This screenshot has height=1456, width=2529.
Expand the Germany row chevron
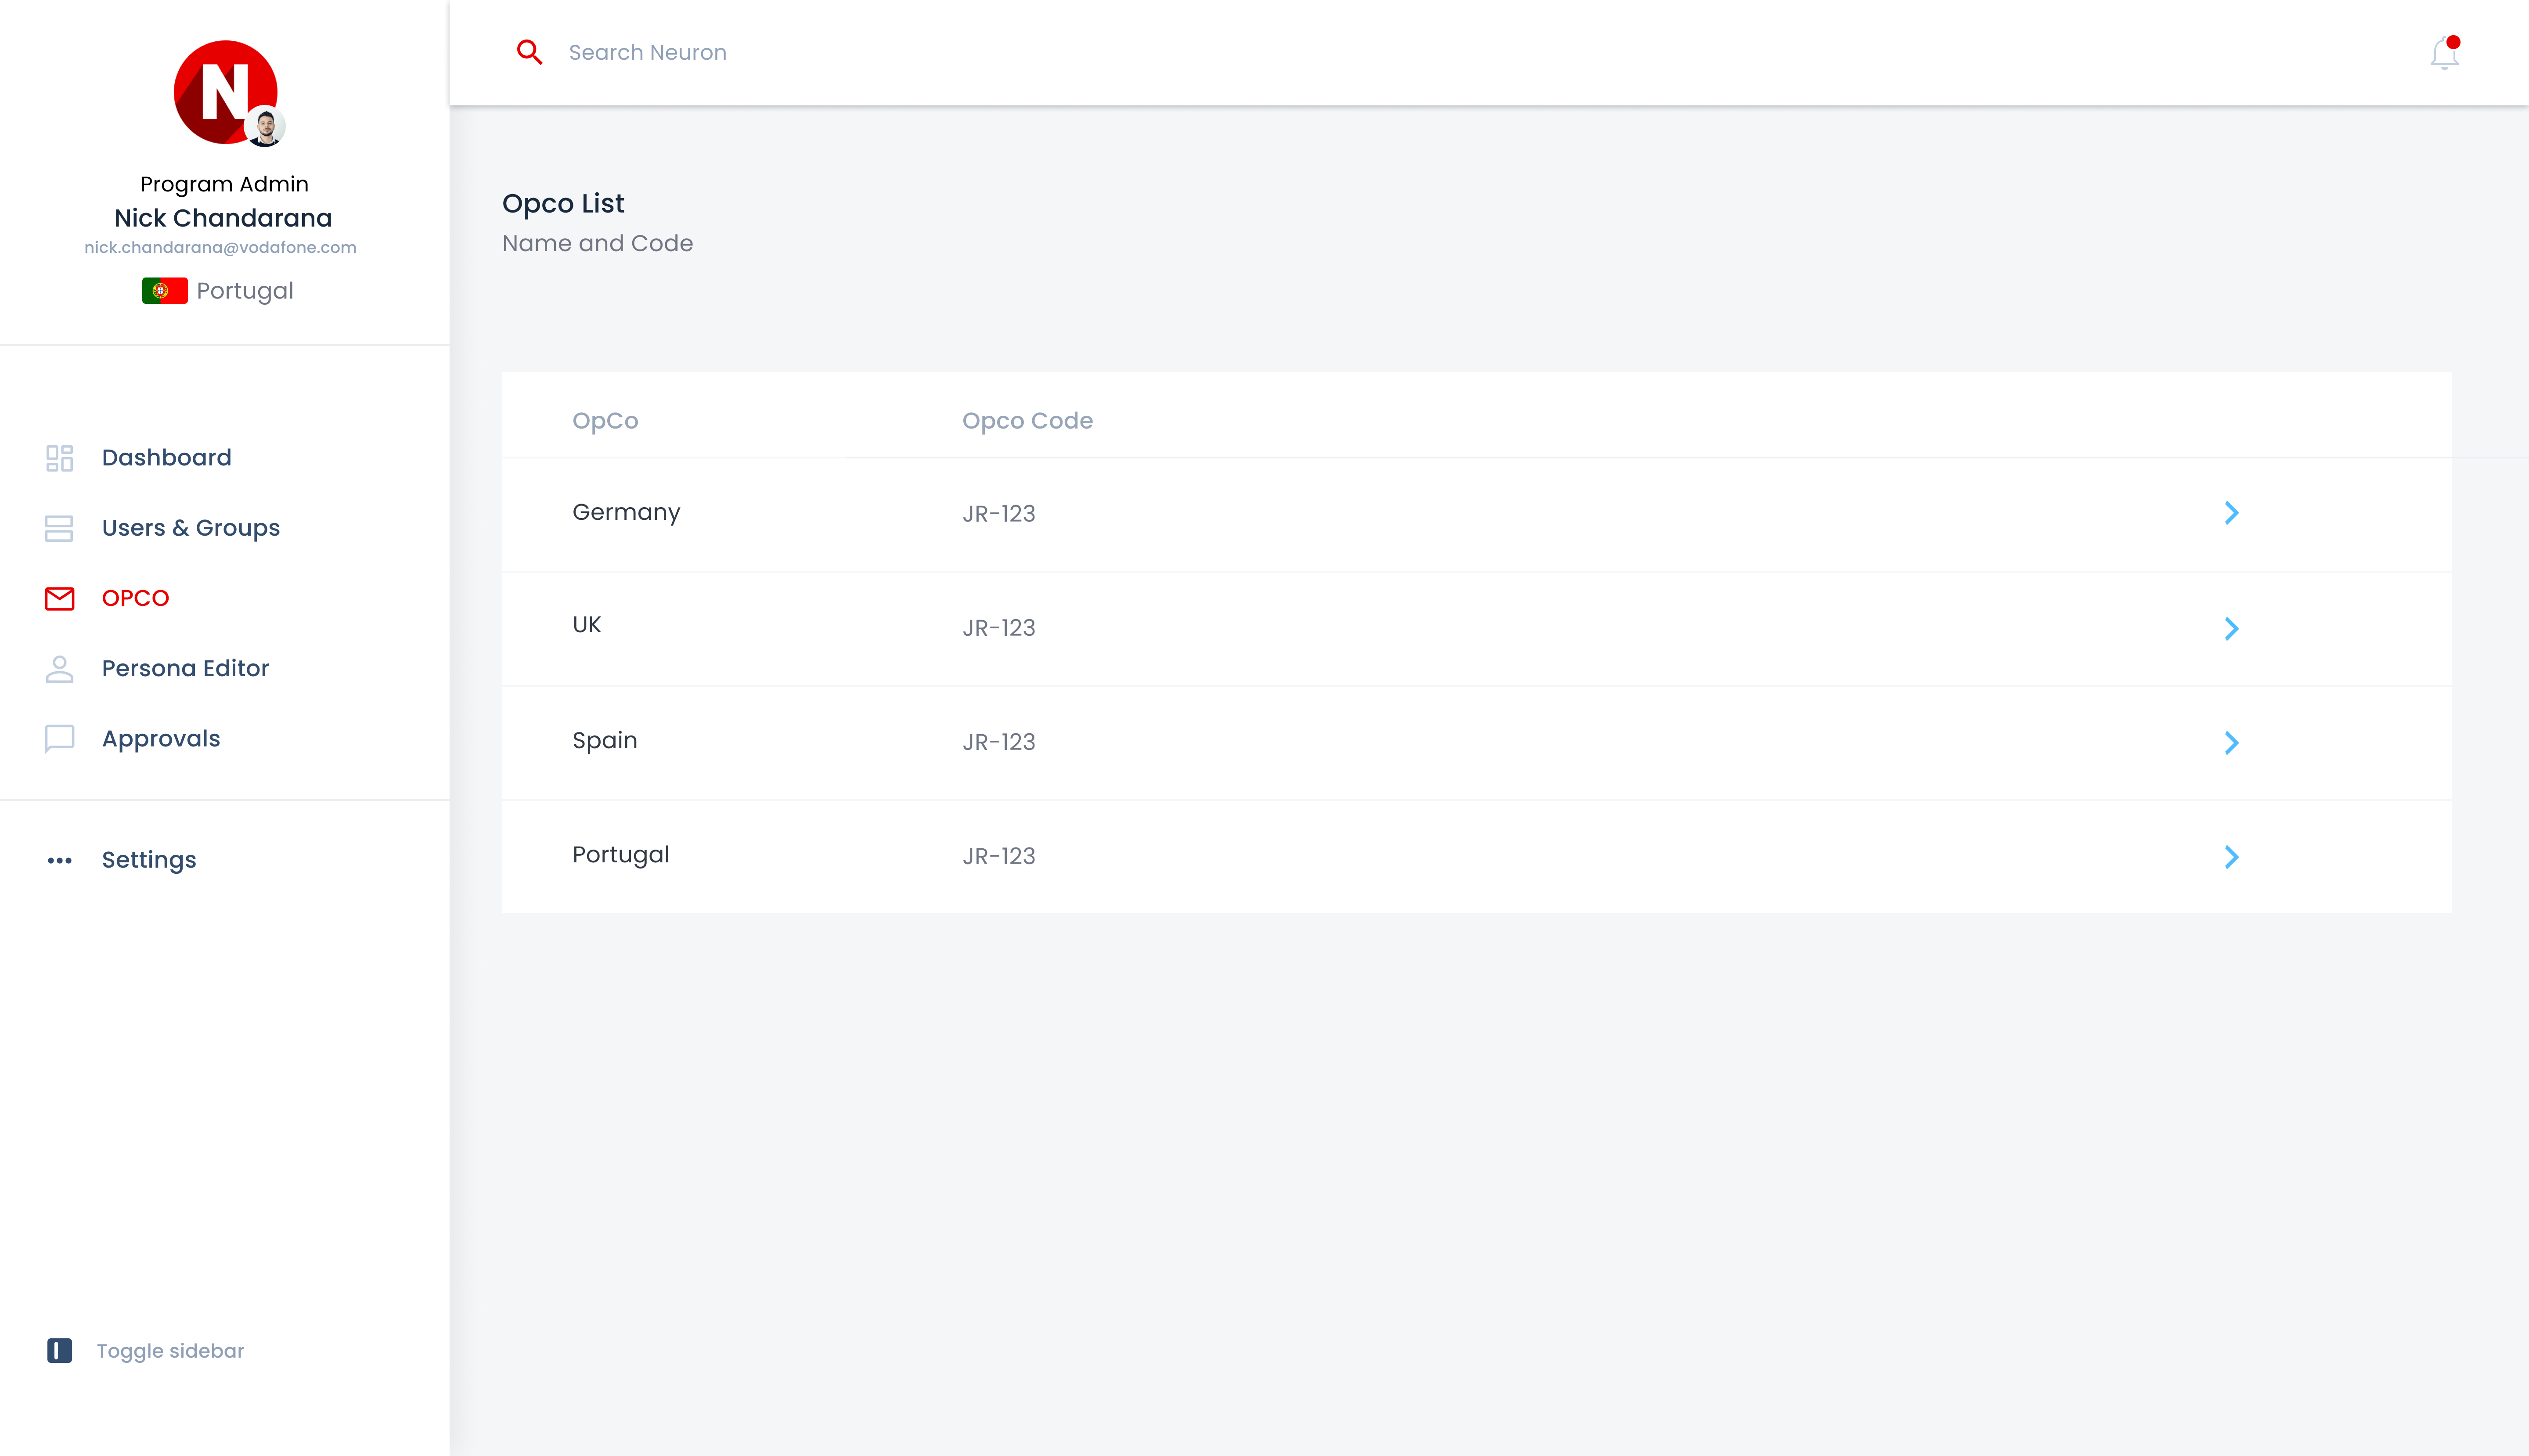click(2231, 513)
